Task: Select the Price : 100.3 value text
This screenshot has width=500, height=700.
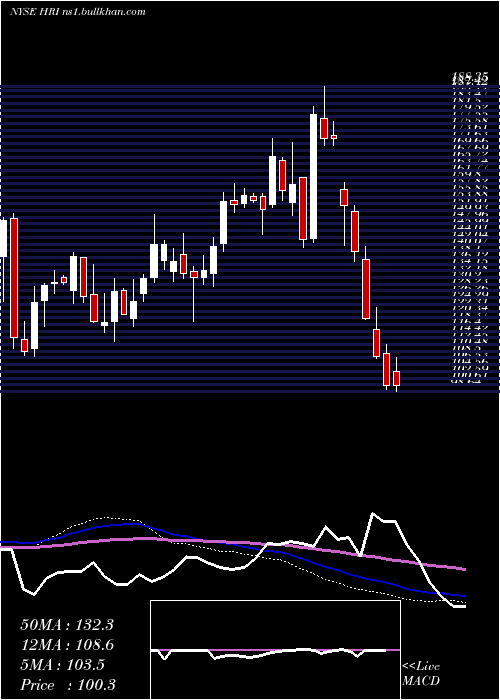Action: [x=67, y=685]
